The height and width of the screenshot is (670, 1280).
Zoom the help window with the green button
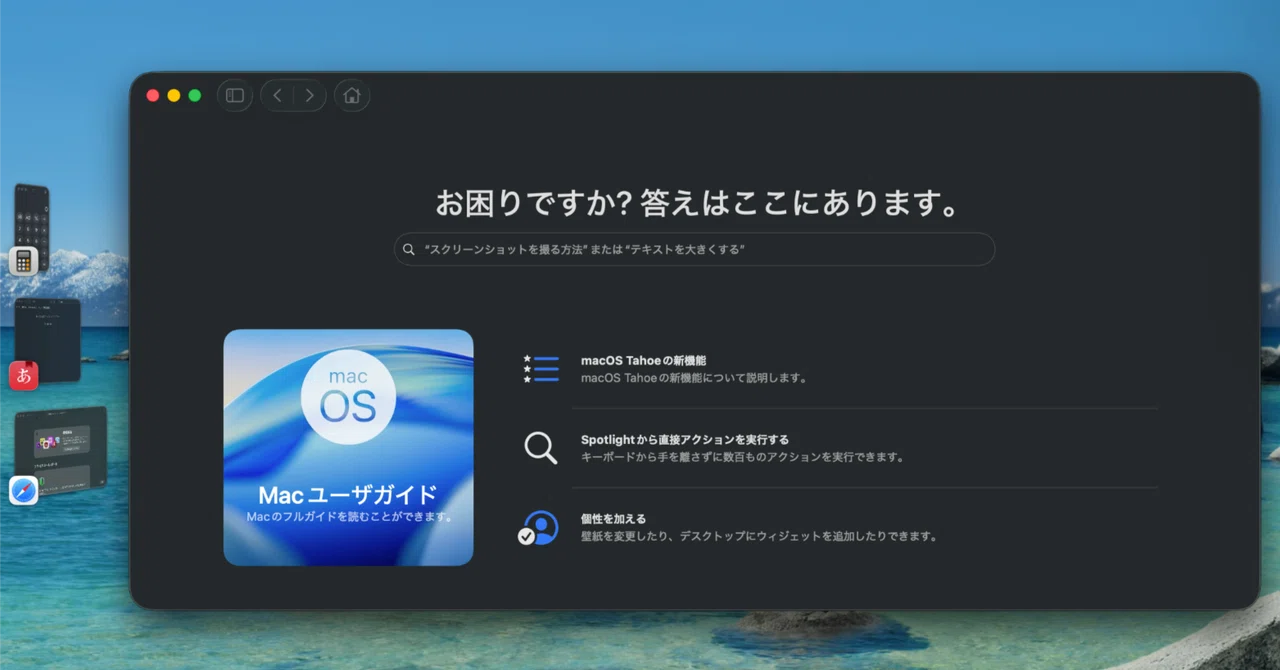coord(195,95)
